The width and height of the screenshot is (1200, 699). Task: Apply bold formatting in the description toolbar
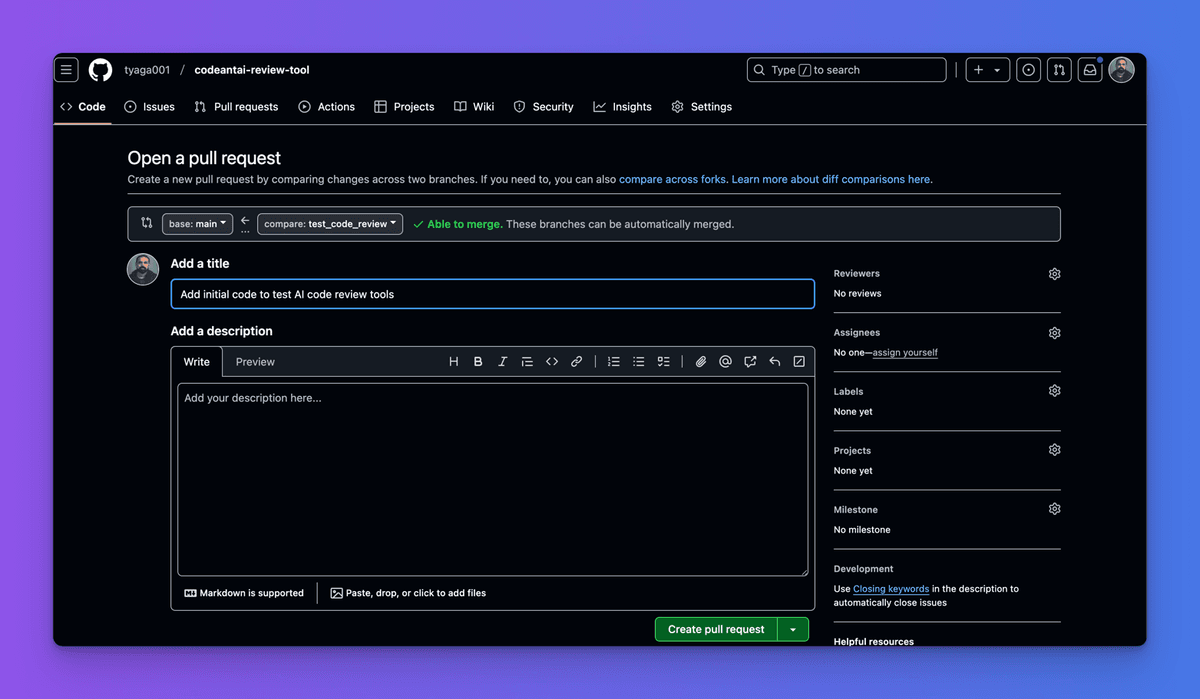coord(478,361)
